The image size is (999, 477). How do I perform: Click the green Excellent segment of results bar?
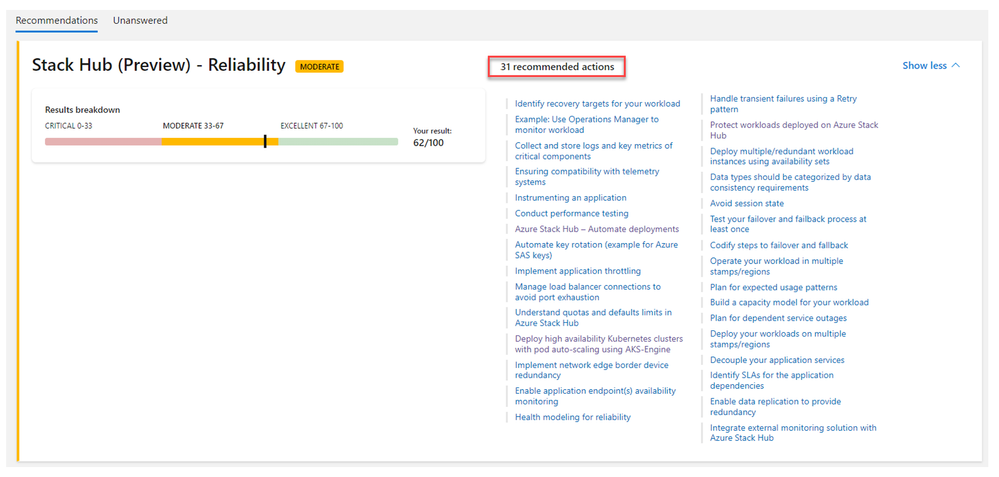(338, 141)
